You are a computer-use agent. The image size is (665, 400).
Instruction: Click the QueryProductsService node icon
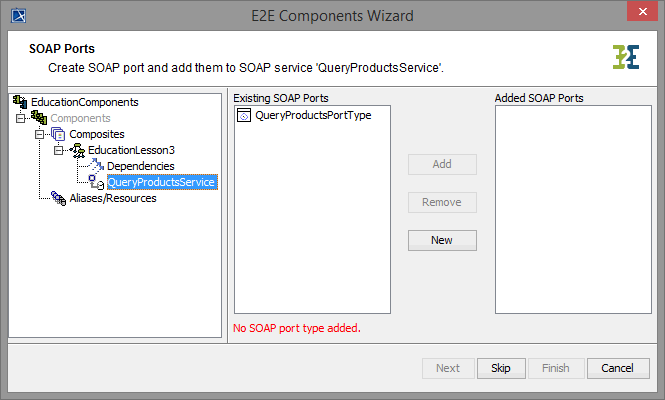[x=97, y=182]
